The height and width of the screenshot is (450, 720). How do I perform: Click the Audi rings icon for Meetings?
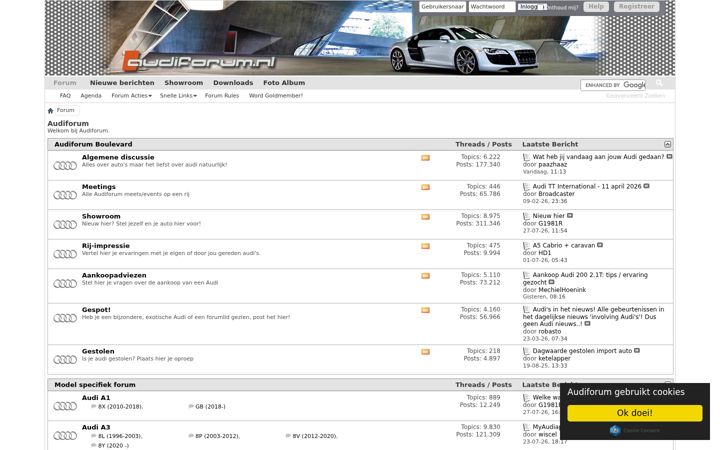point(65,195)
